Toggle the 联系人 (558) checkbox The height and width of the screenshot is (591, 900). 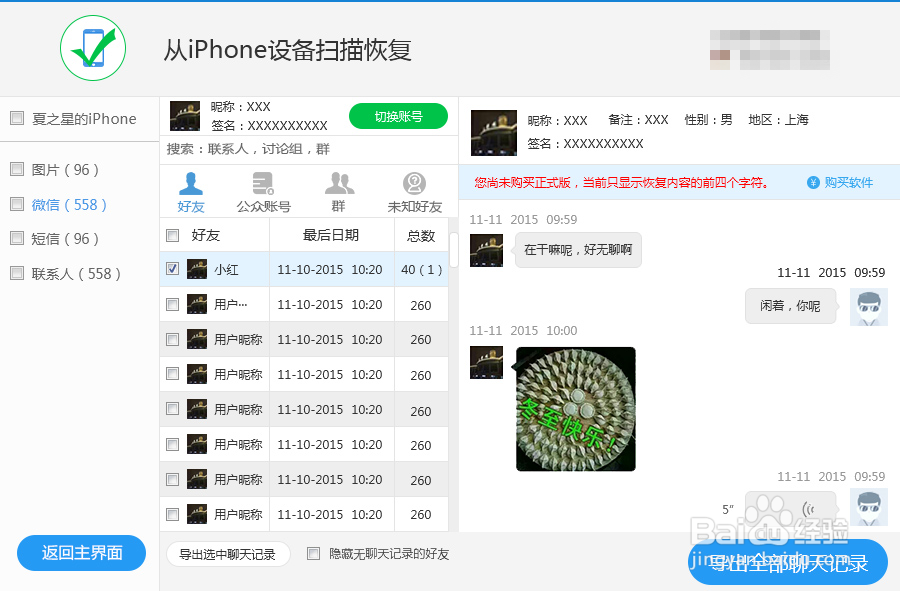pyautogui.click(x=17, y=273)
